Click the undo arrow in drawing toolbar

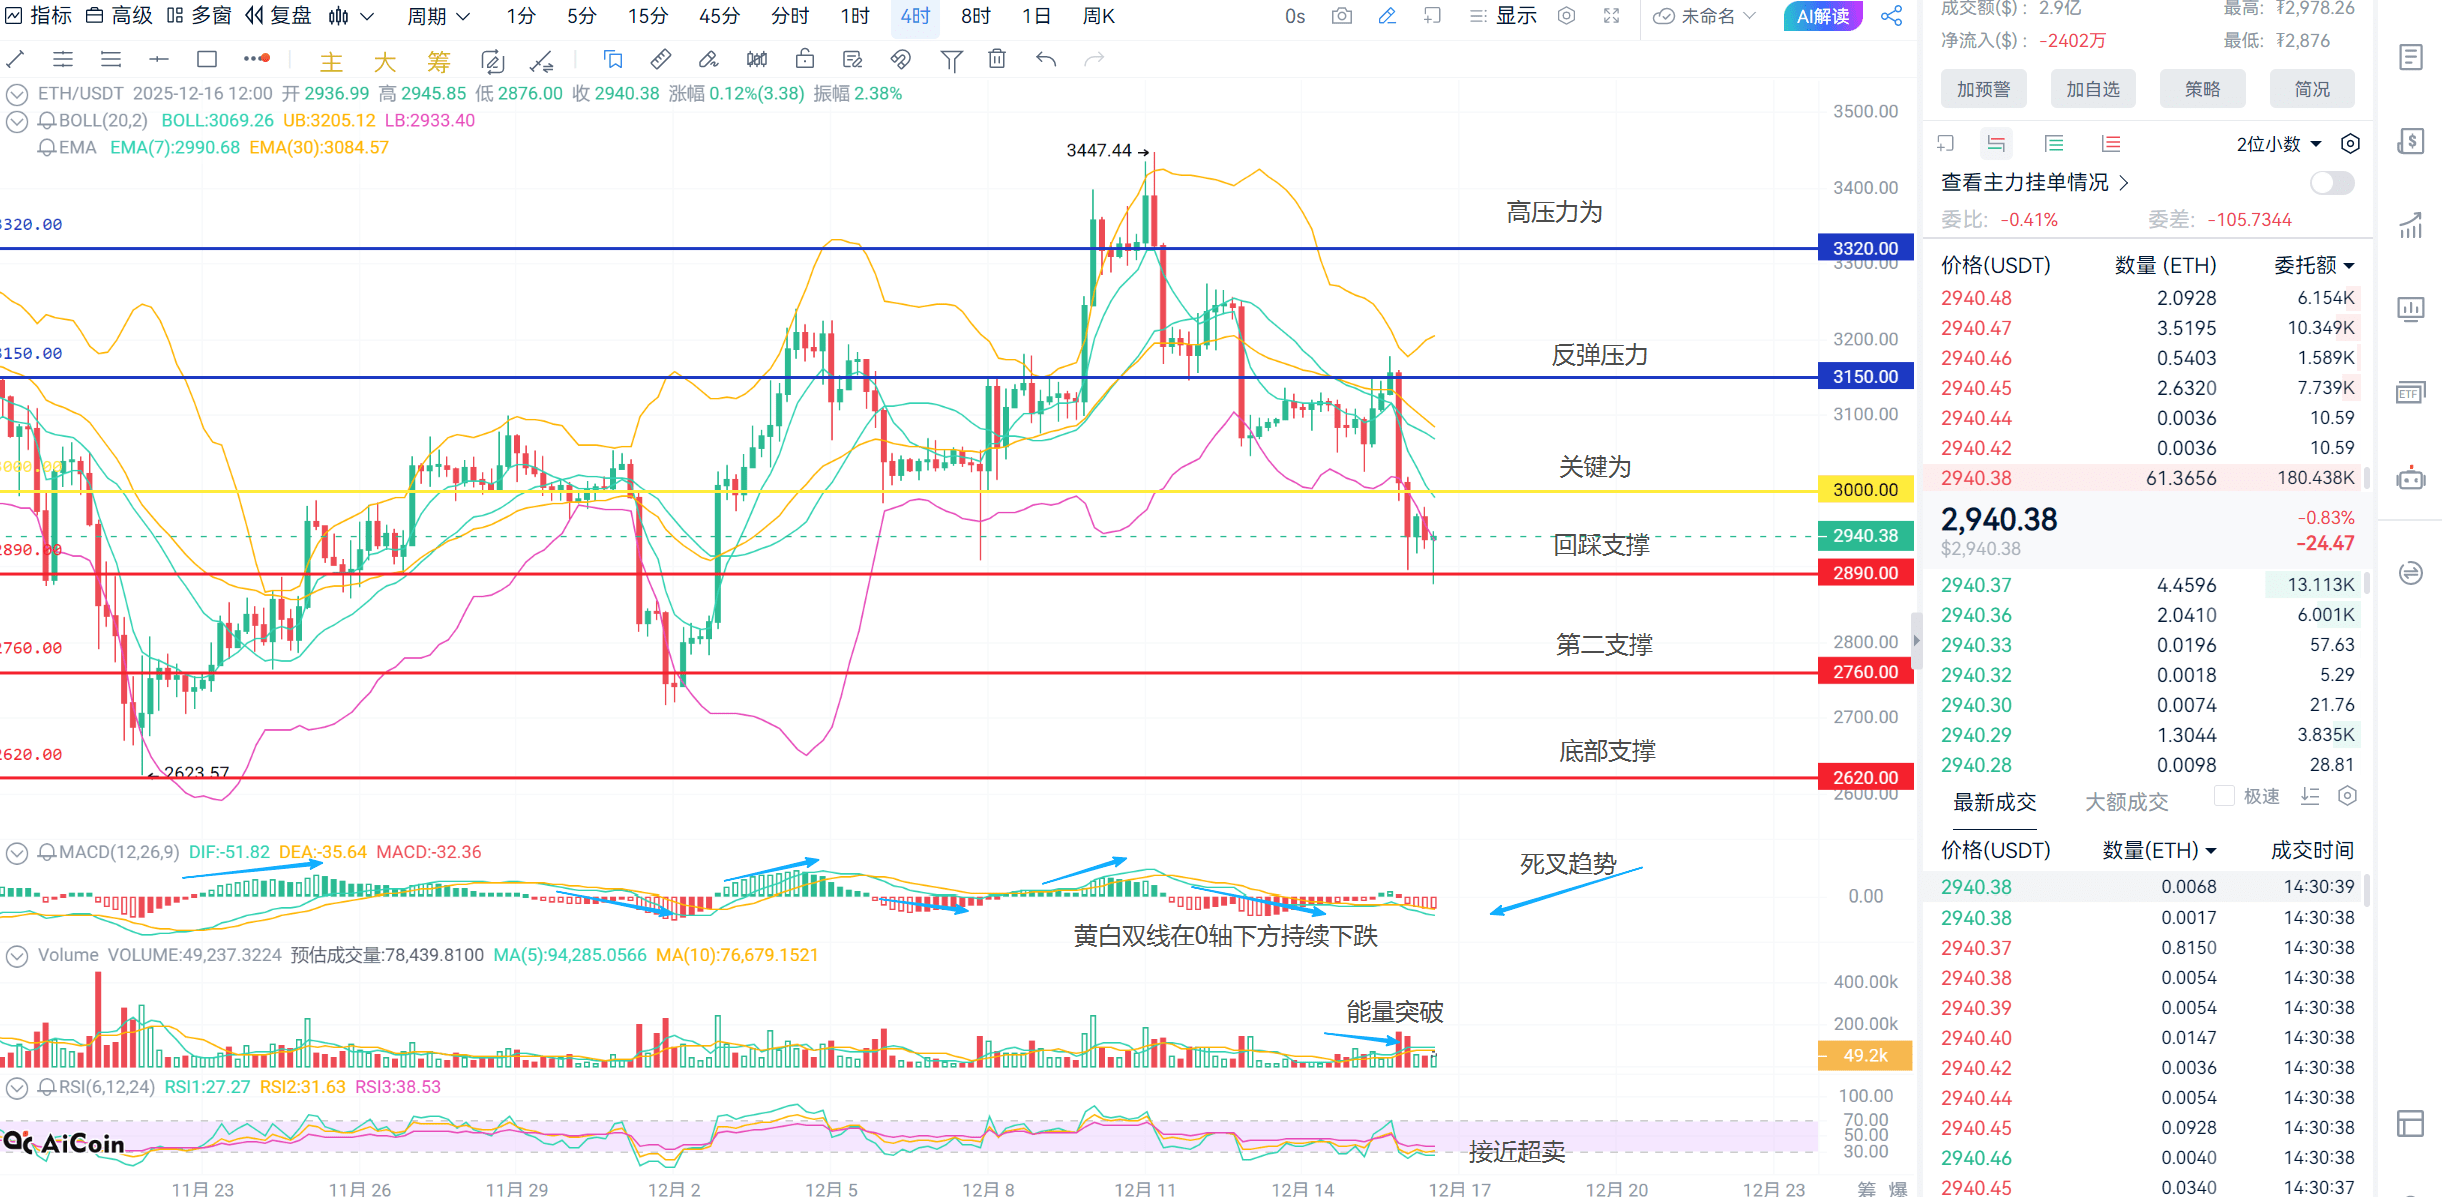click(1046, 60)
